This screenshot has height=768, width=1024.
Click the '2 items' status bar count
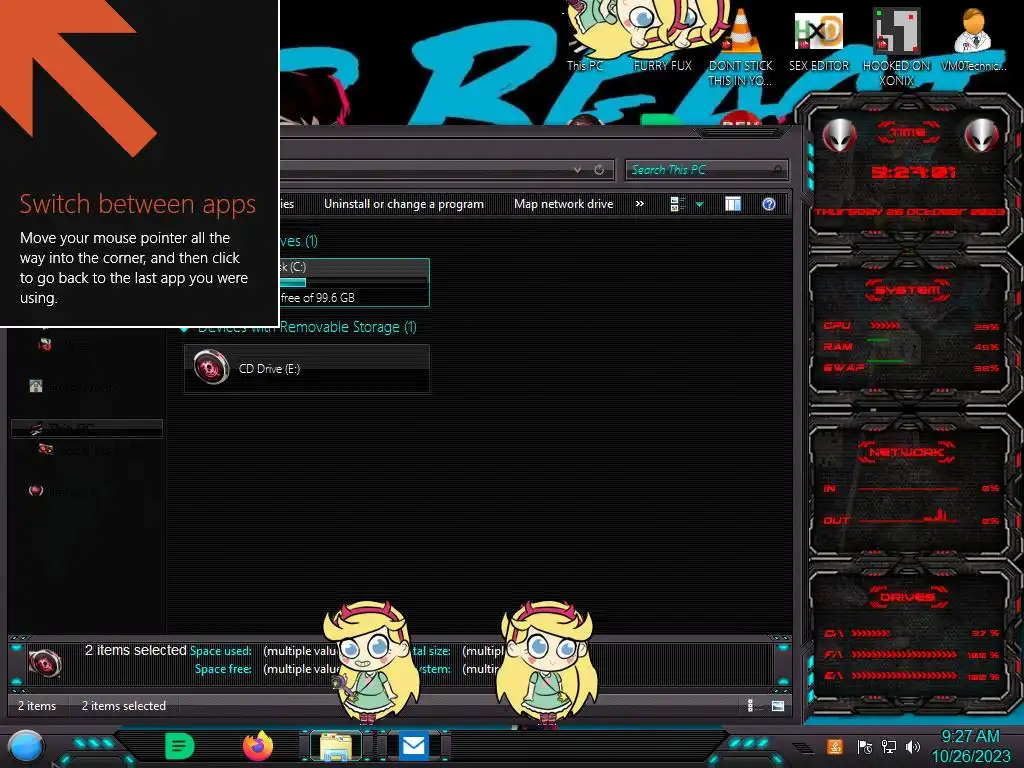coord(37,706)
